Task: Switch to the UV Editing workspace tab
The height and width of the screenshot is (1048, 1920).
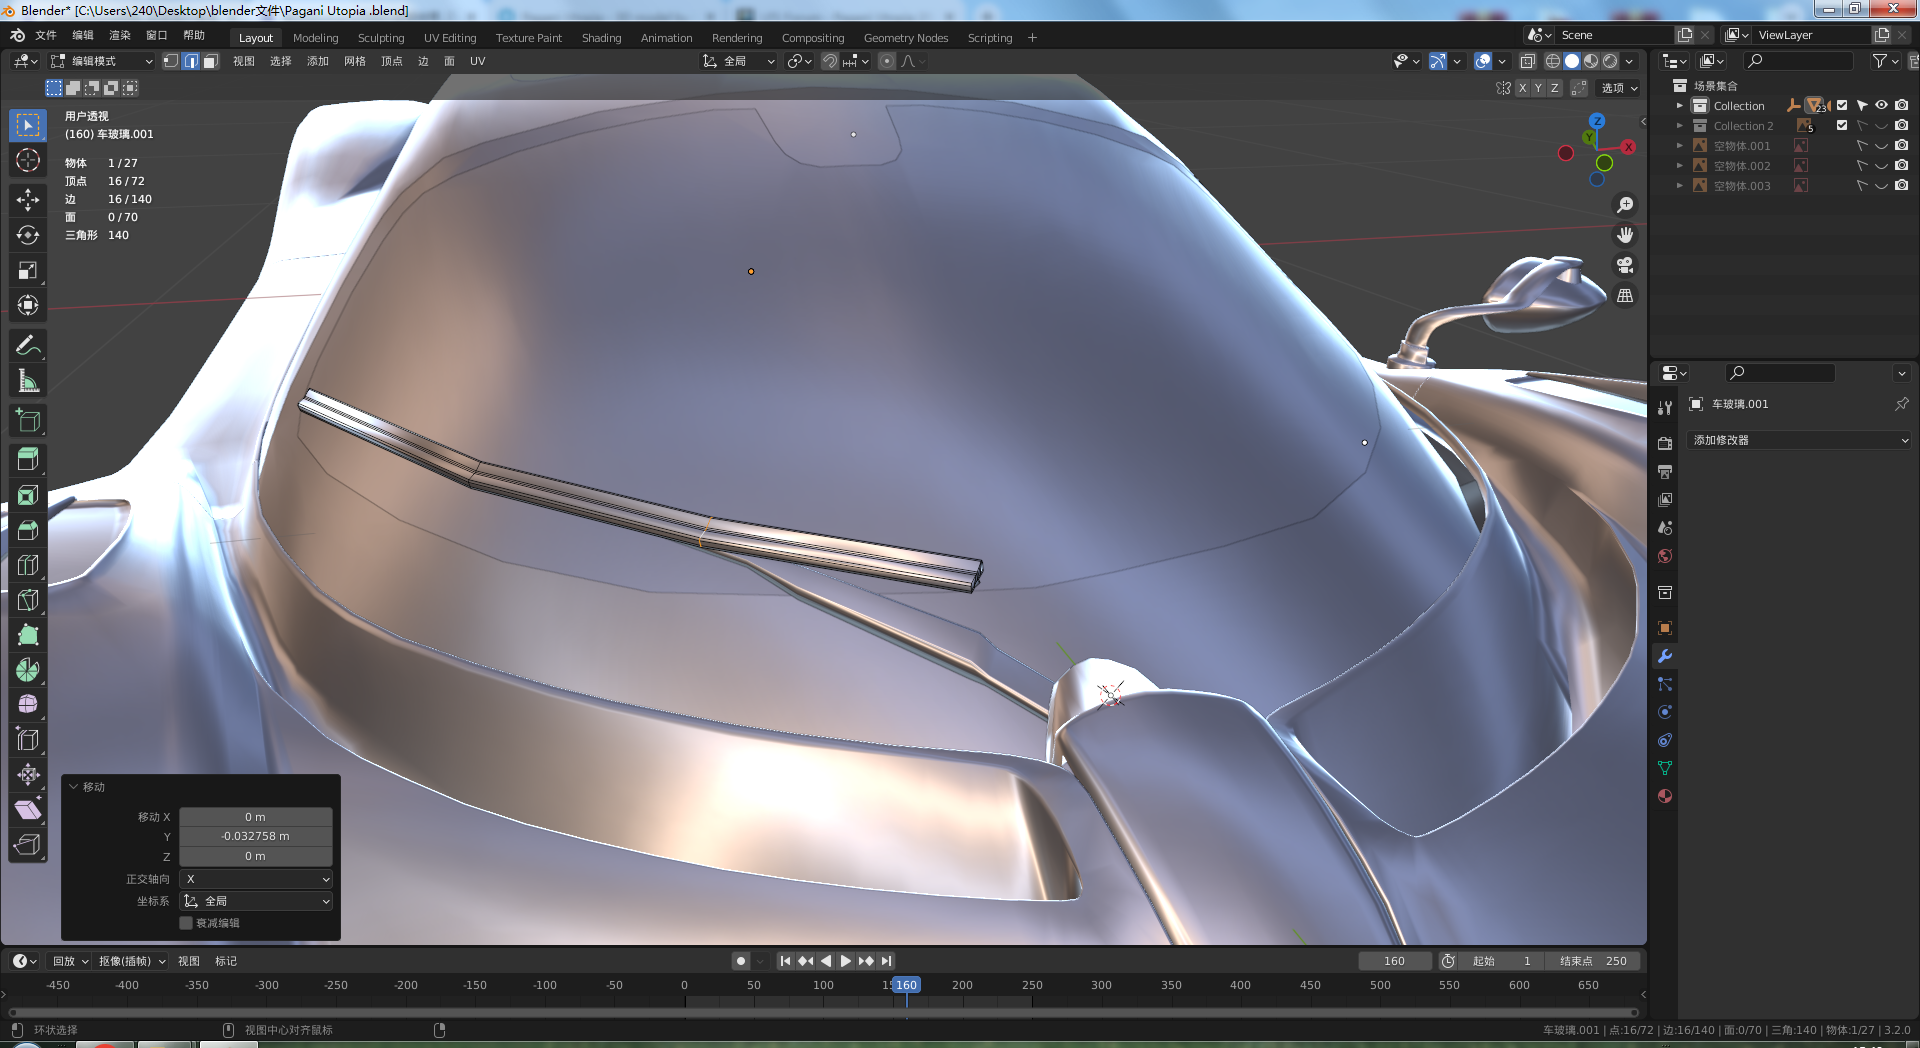Action: pos(450,38)
